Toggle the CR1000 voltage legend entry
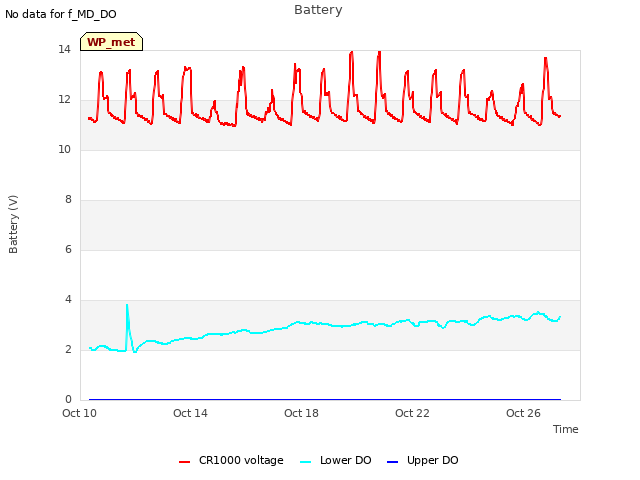 click(231, 460)
